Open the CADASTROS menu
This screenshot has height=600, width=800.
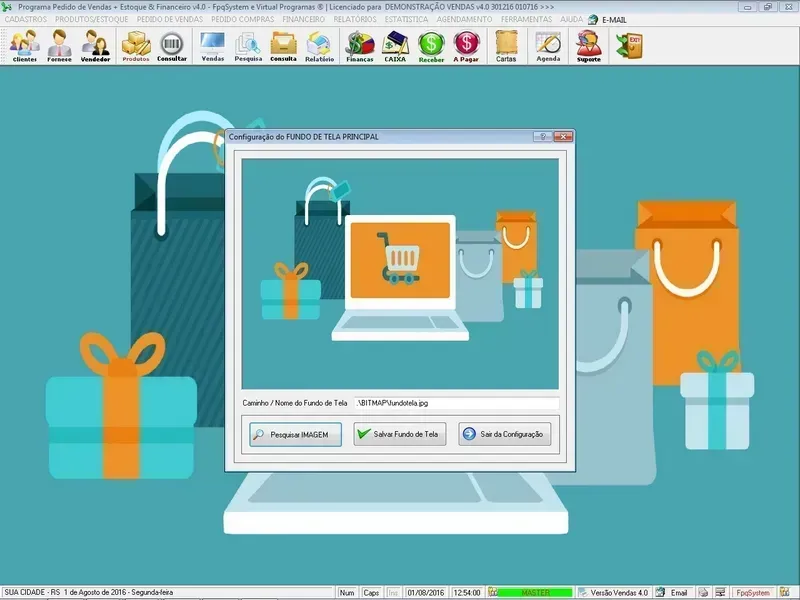click(26, 19)
